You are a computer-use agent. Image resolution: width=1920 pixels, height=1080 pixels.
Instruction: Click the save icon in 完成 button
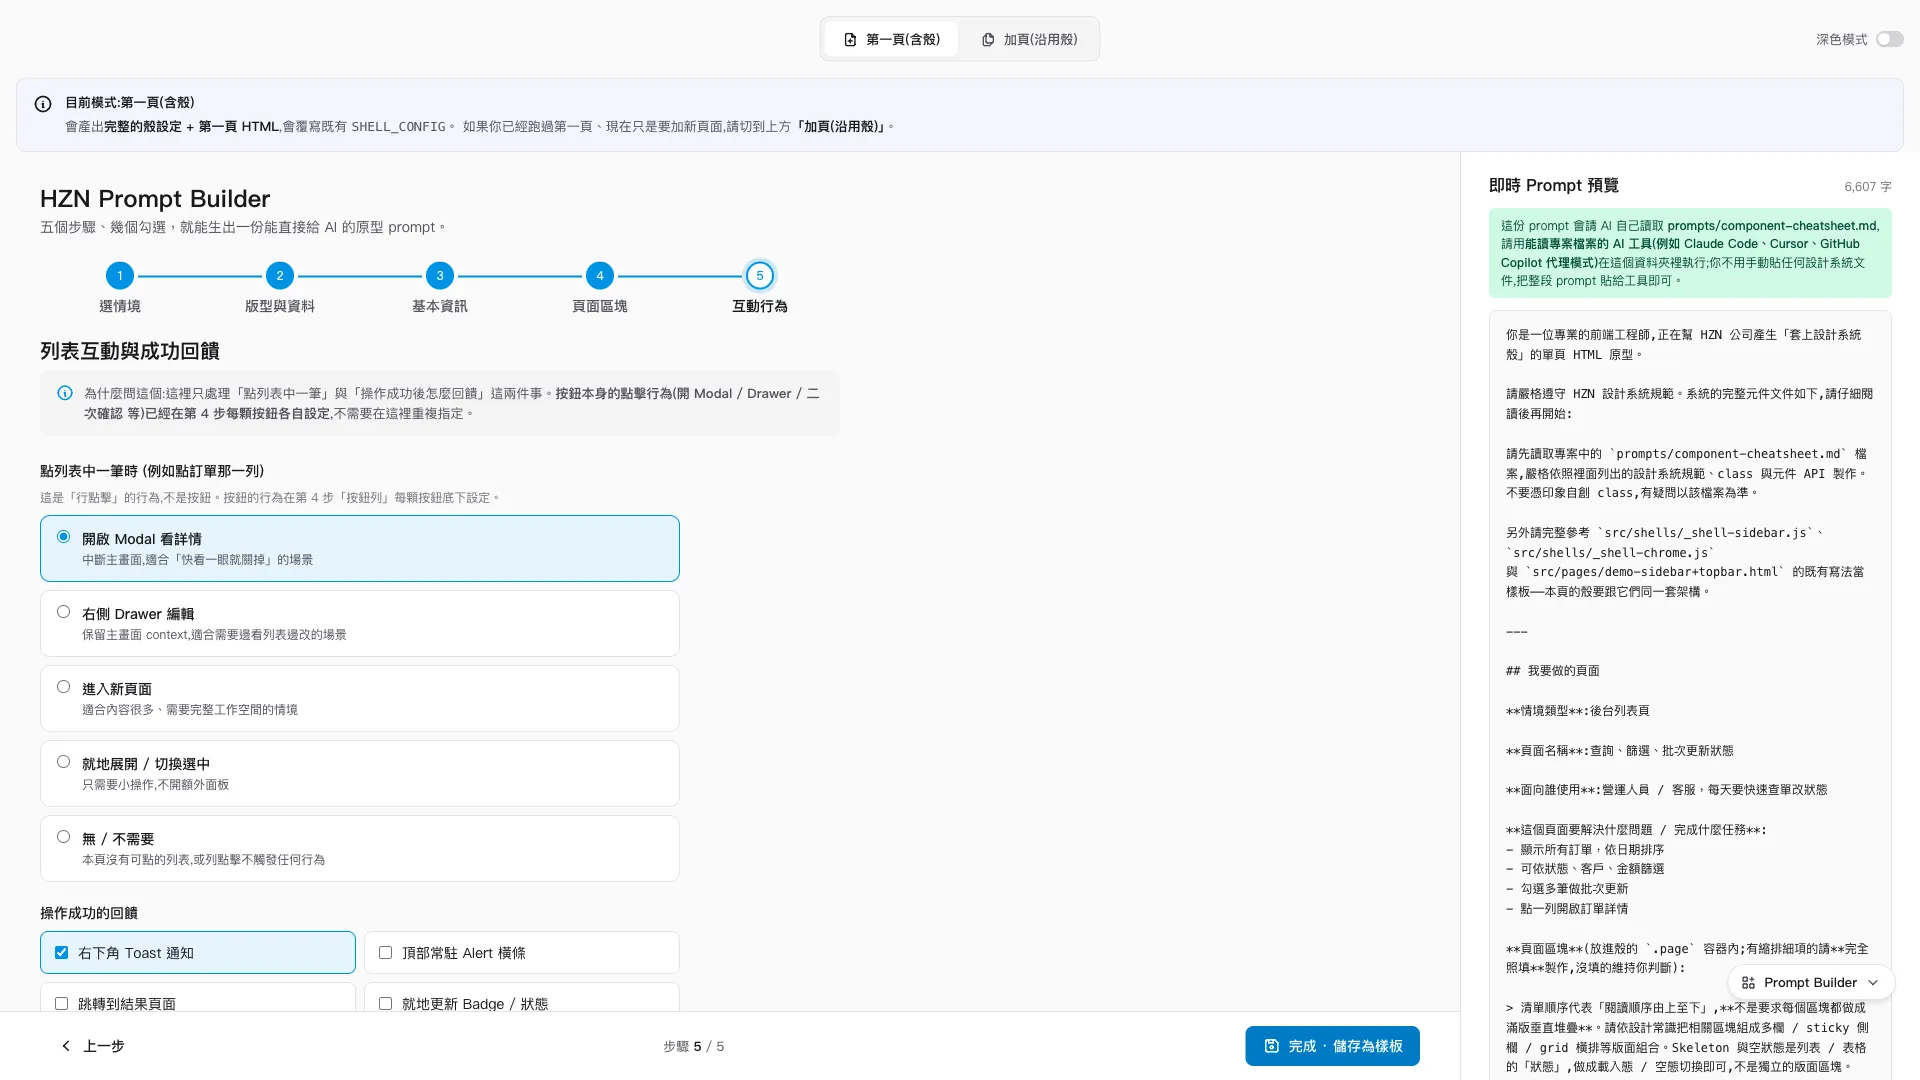tap(1272, 1046)
